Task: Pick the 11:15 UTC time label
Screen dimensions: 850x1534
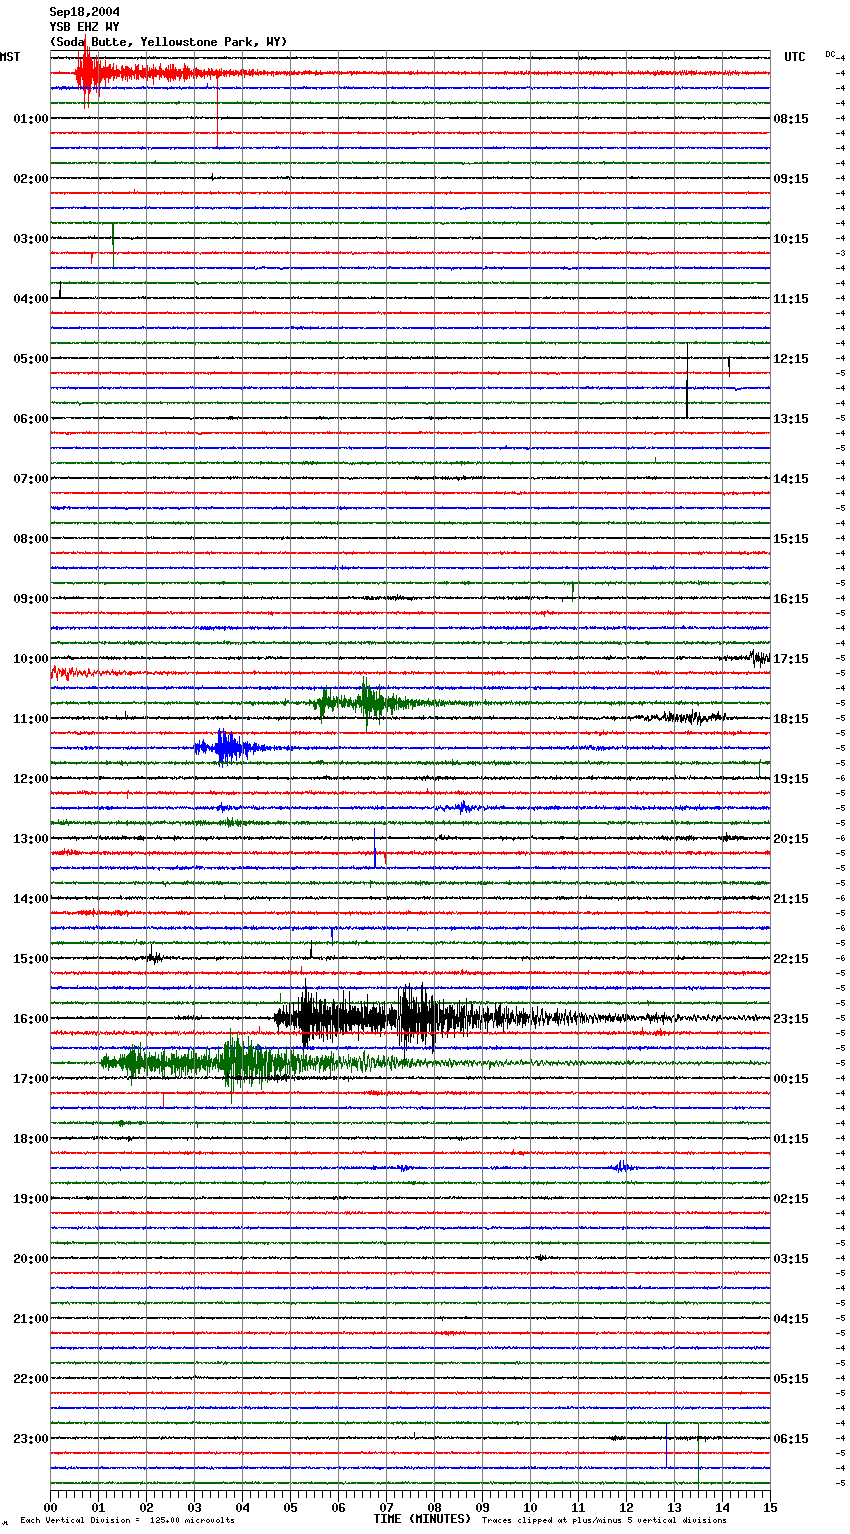Action: (x=791, y=299)
